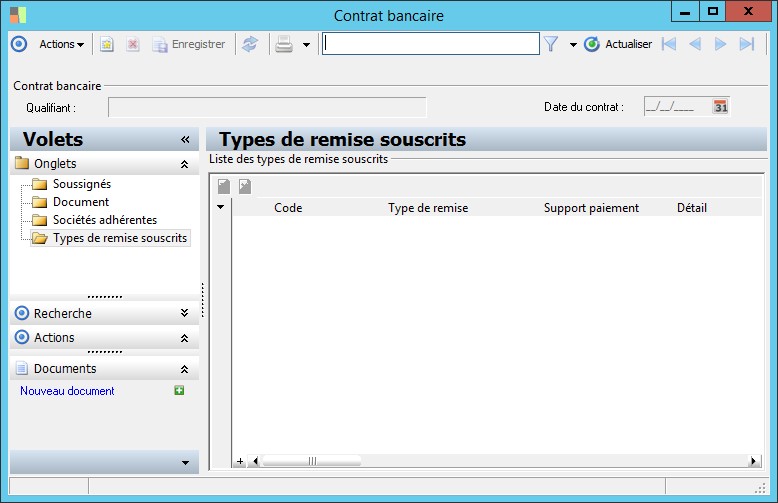Click the circle icon next to Recherche

[x=22, y=313]
